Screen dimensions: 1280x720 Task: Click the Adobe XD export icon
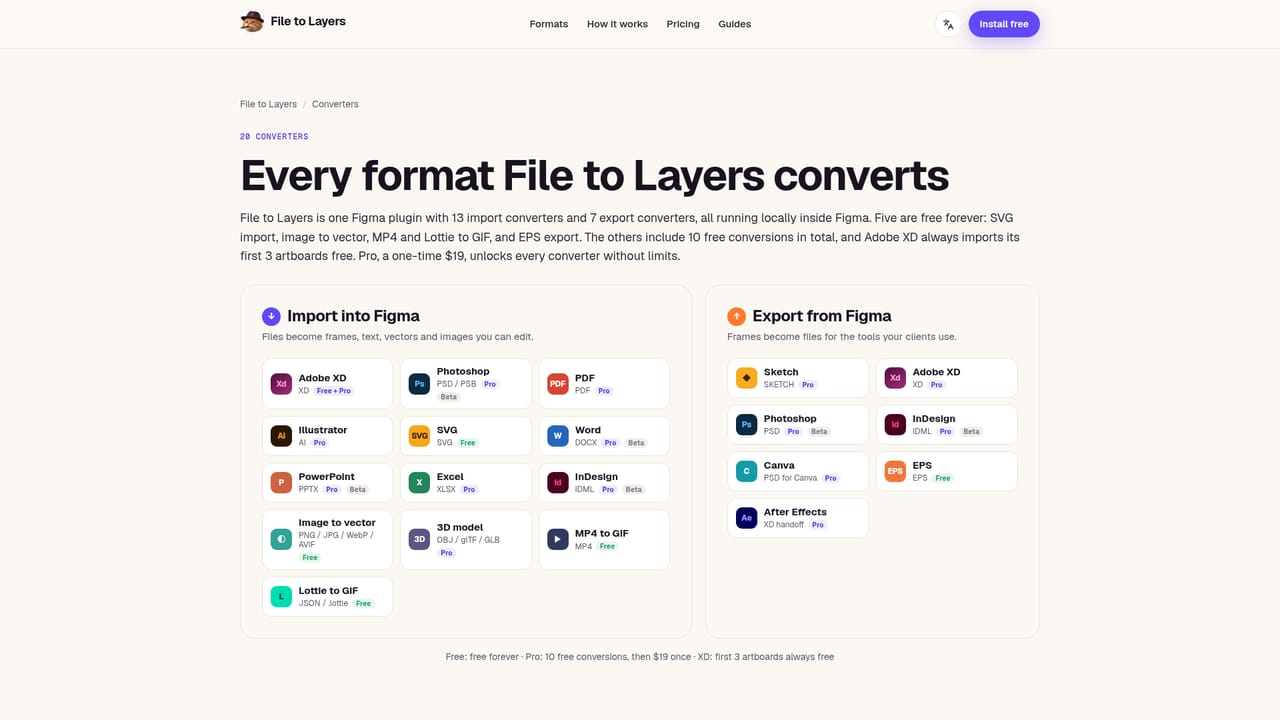click(896, 378)
